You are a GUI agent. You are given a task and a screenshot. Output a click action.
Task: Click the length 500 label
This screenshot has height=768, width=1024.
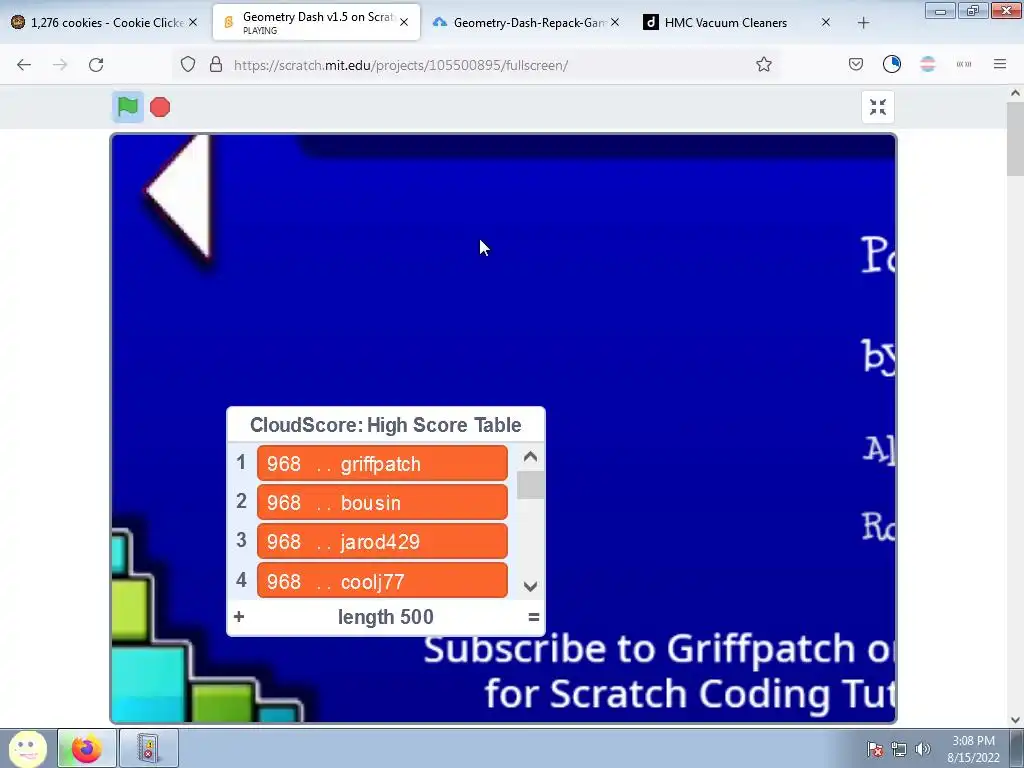pyautogui.click(x=385, y=617)
